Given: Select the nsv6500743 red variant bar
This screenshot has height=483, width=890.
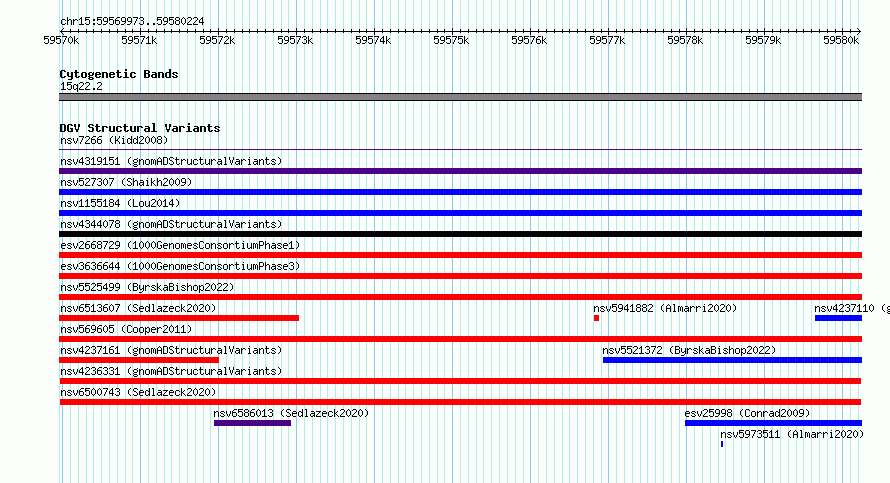Looking at the screenshot, I should click(460, 402).
